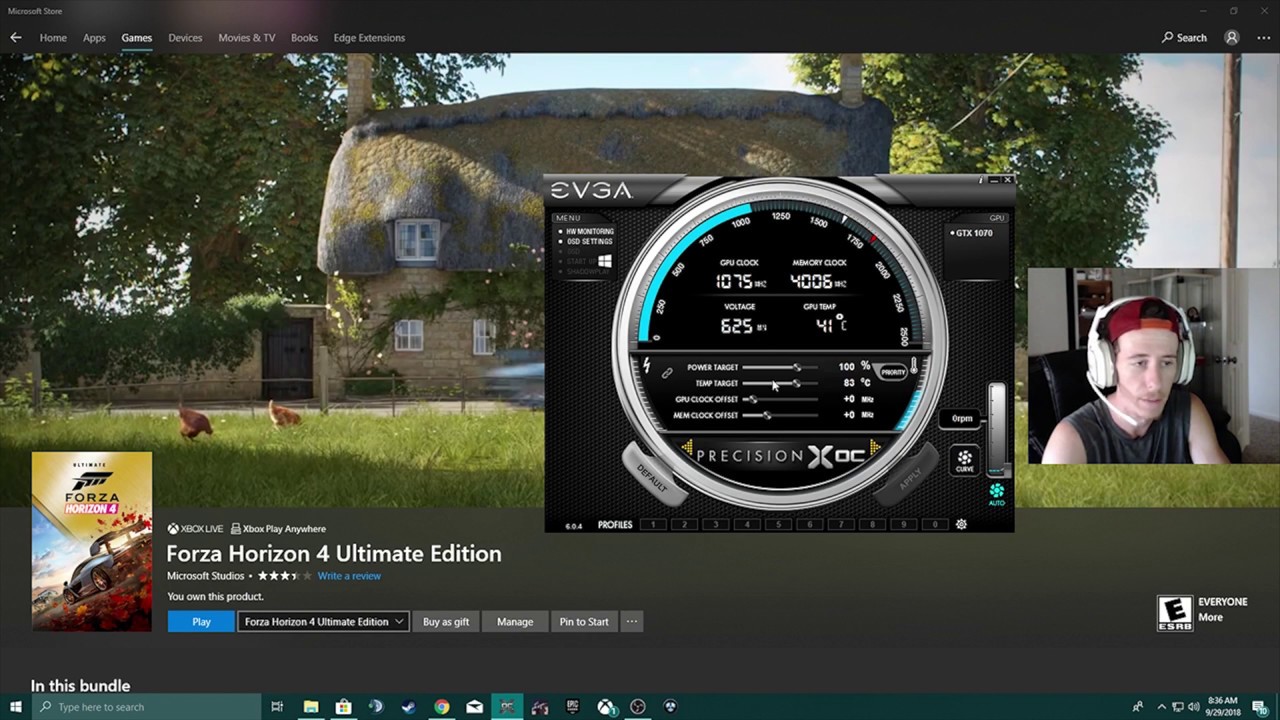Go back with the Store back arrow
The image size is (1280, 720).
(15, 37)
